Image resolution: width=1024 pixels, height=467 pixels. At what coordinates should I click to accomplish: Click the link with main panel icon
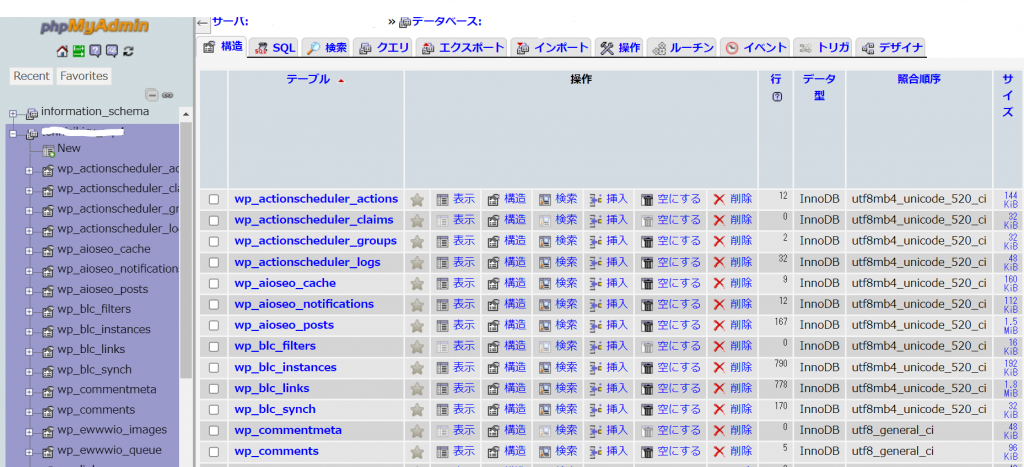[167, 95]
